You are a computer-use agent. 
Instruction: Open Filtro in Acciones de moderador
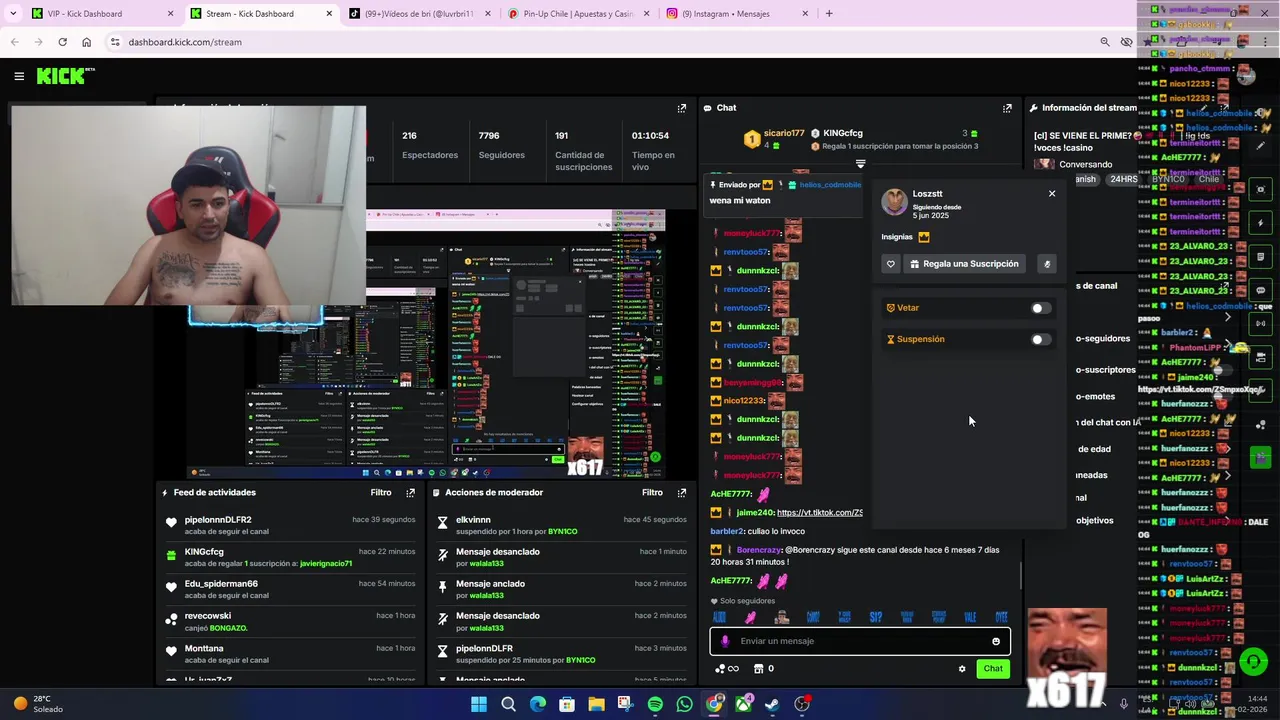[x=652, y=493]
